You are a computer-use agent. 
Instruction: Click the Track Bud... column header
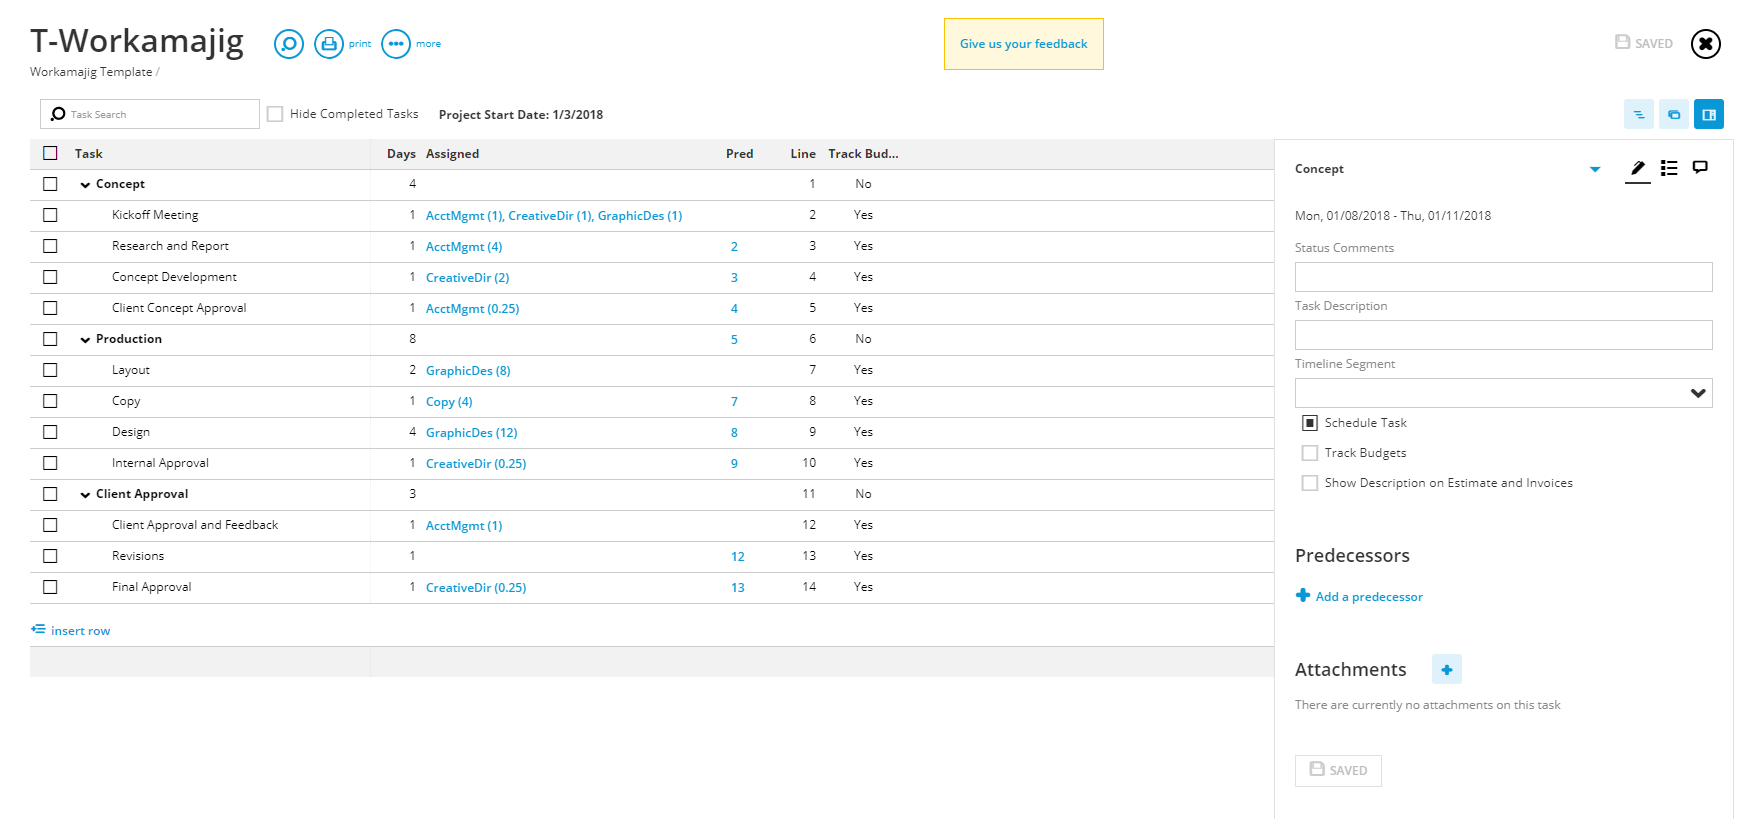863,154
